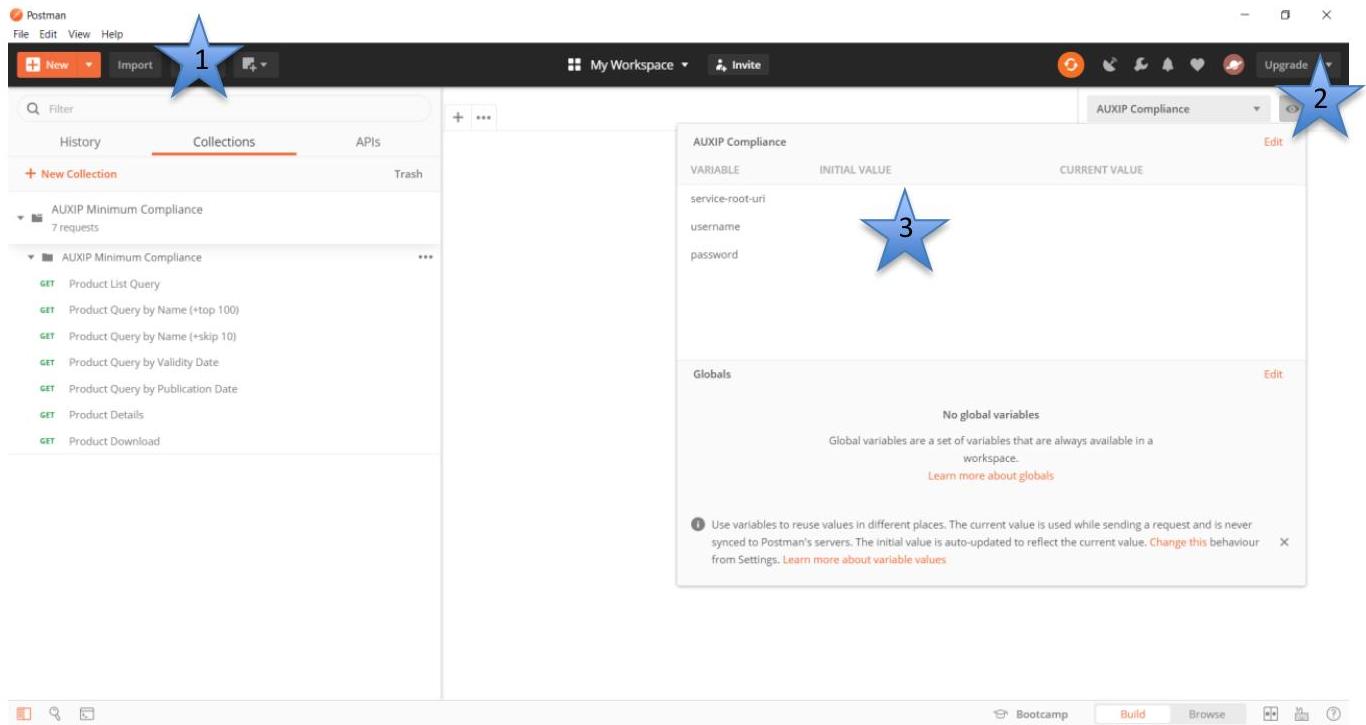Open the folder's three-dot options menu
Viewport: 1366px width, 725px height.
[x=426, y=257]
